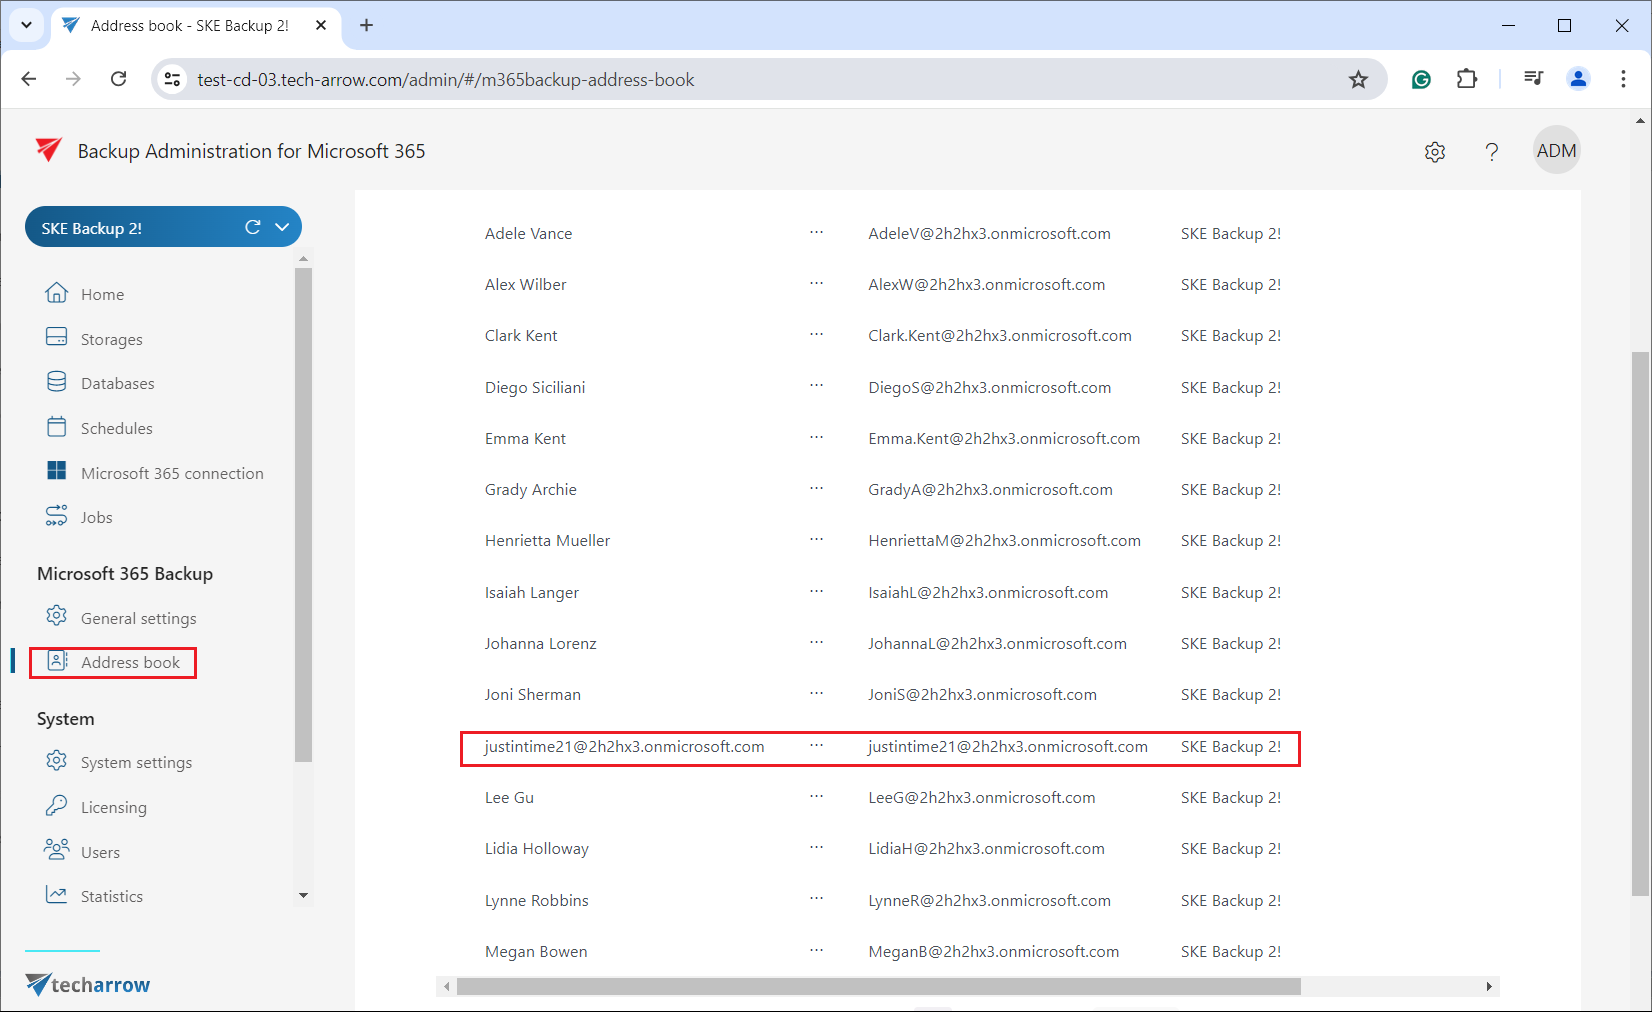The image size is (1652, 1012).
Task: Open the three-dot menu for Adele Vance
Action: pyautogui.click(x=816, y=233)
